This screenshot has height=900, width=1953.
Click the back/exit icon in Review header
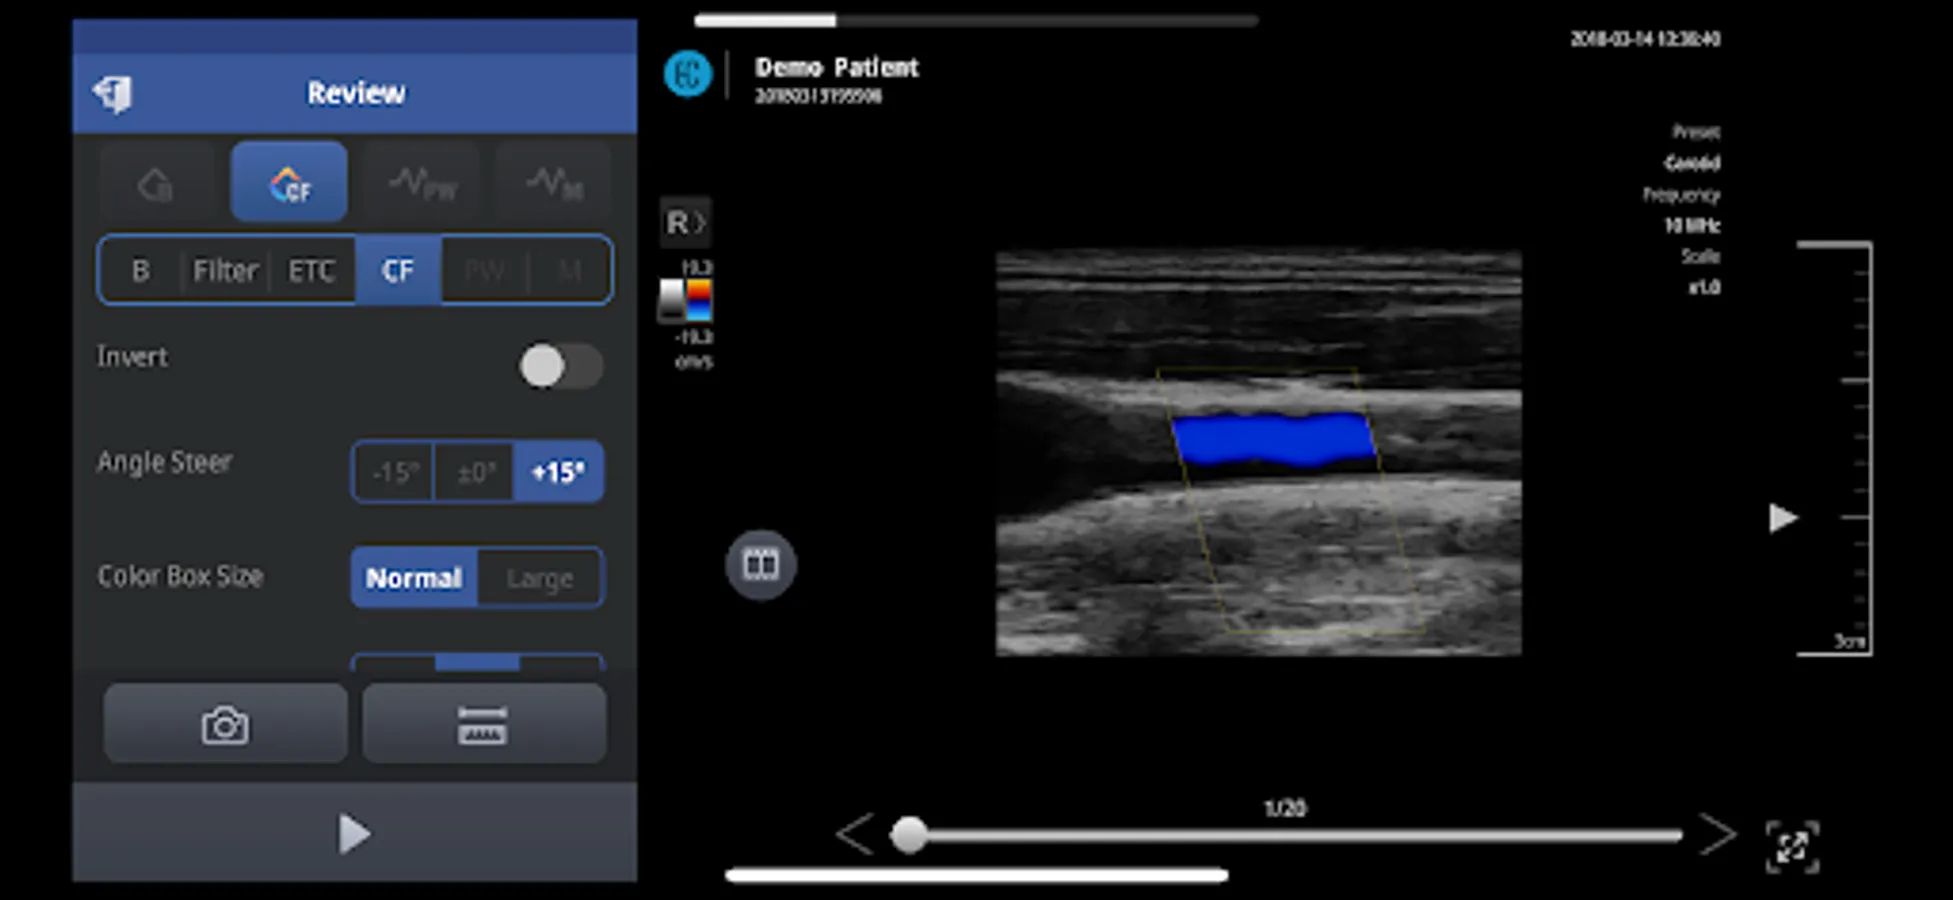pos(113,94)
